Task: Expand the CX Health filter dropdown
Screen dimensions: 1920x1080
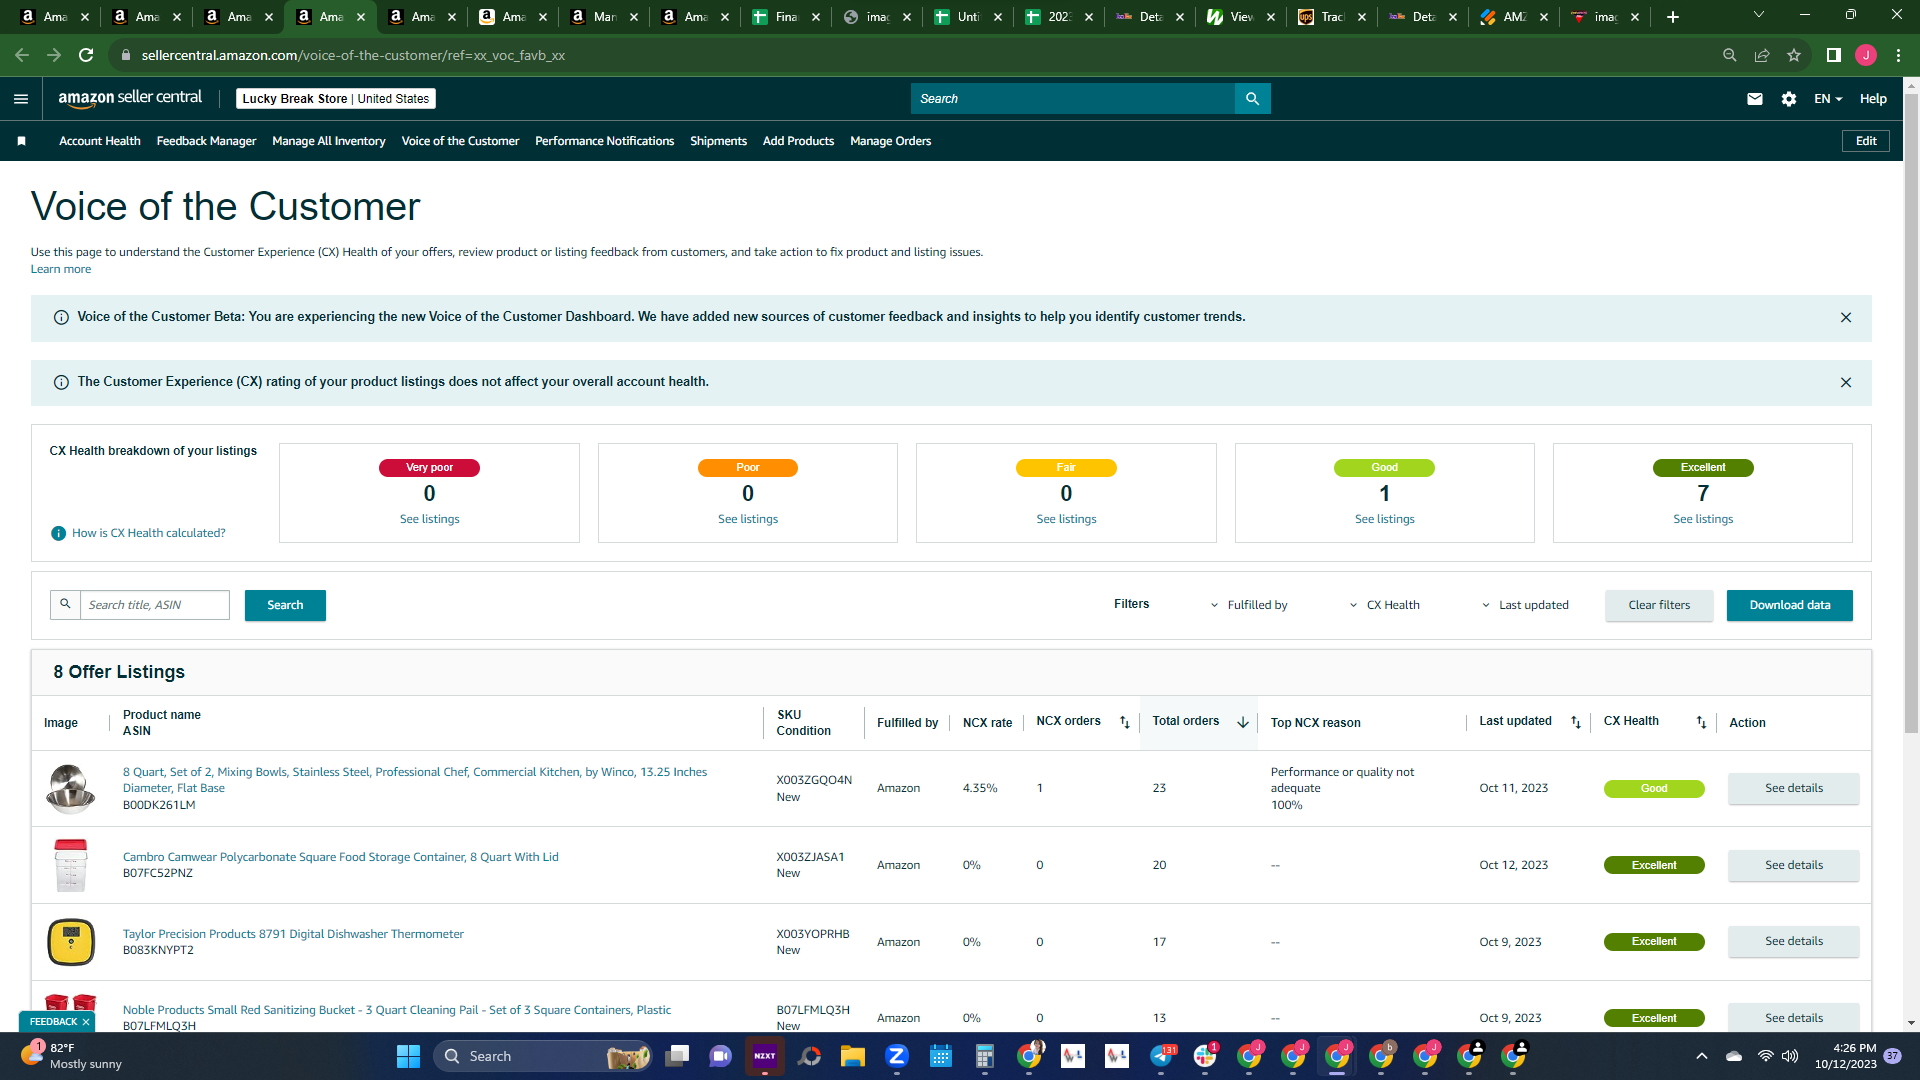Action: (x=1384, y=605)
